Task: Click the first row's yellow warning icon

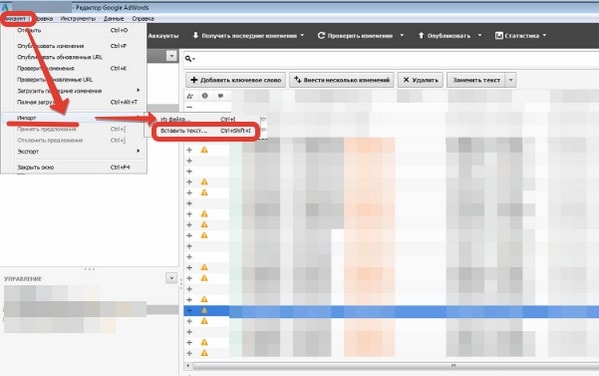Action: (x=204, y=150)
